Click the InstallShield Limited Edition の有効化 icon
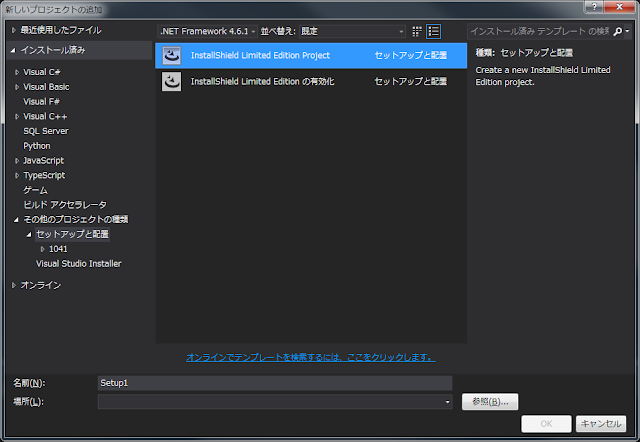640x442 pixels. tap(171, 82)
